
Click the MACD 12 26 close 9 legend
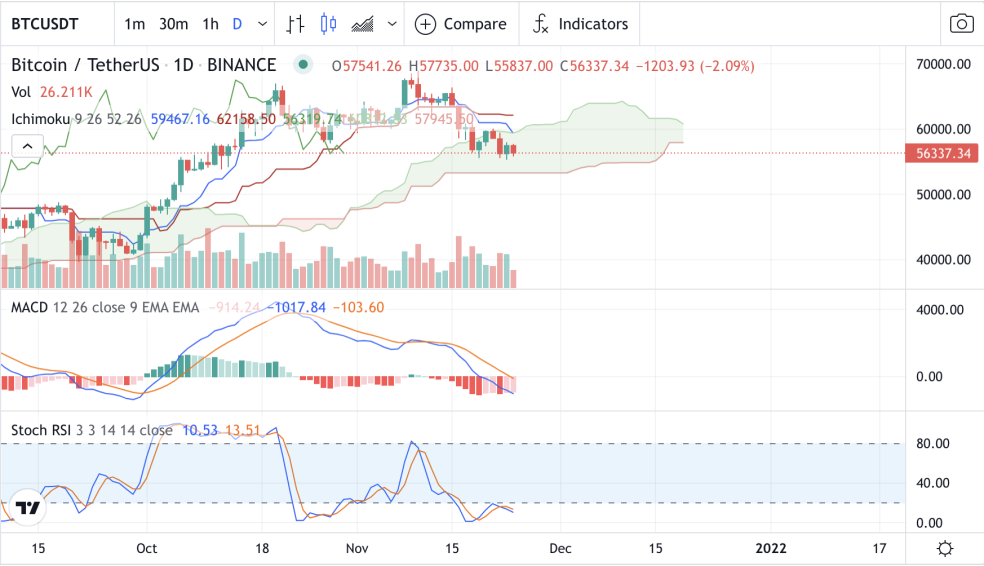tap(105, 307)
